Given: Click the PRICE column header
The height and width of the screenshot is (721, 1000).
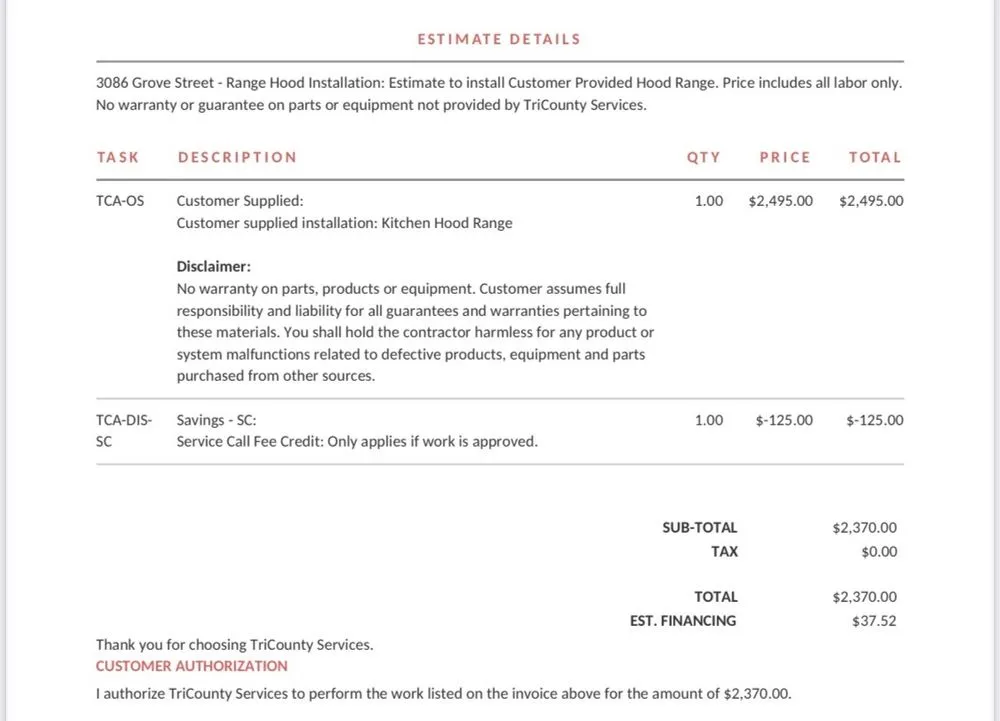Looking at the screenshot, I should pyautogui.click(x=785, y=157).
